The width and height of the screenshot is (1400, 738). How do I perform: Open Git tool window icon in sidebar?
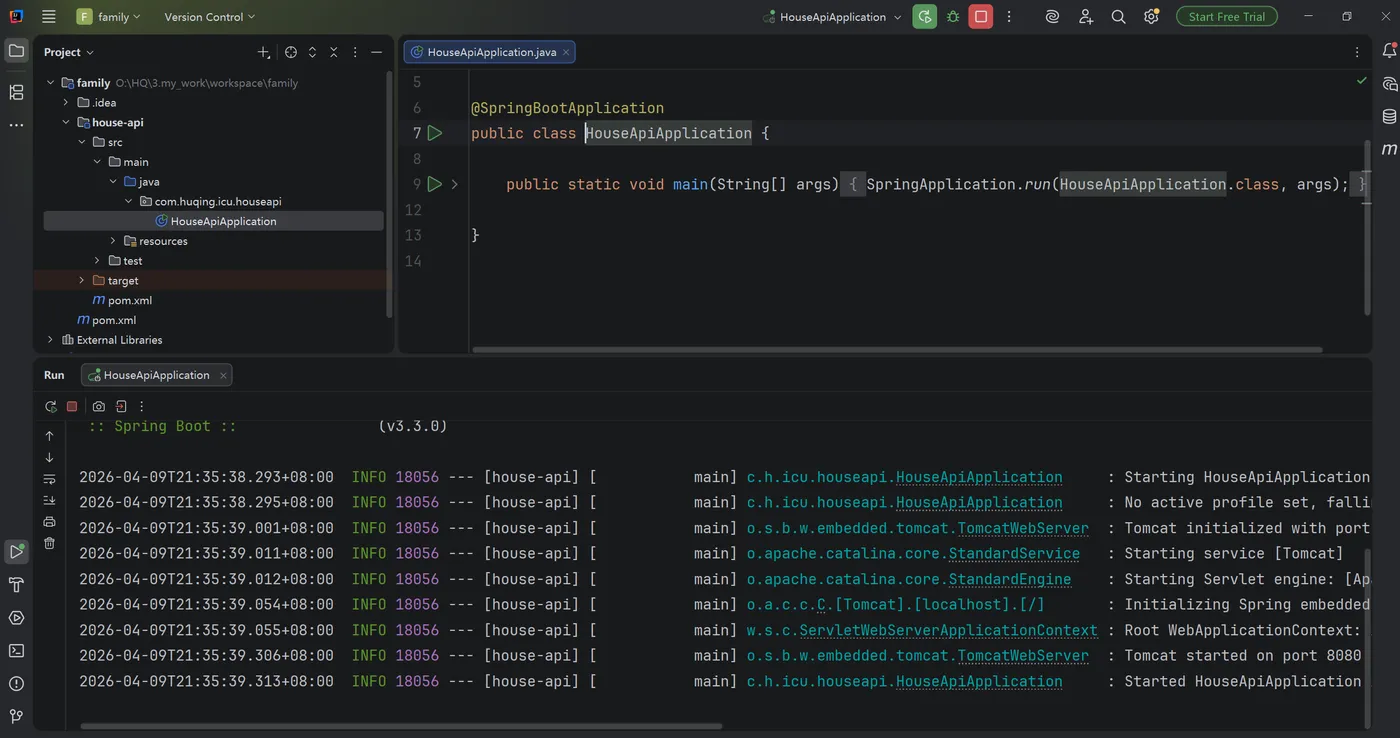click(16, 716)
